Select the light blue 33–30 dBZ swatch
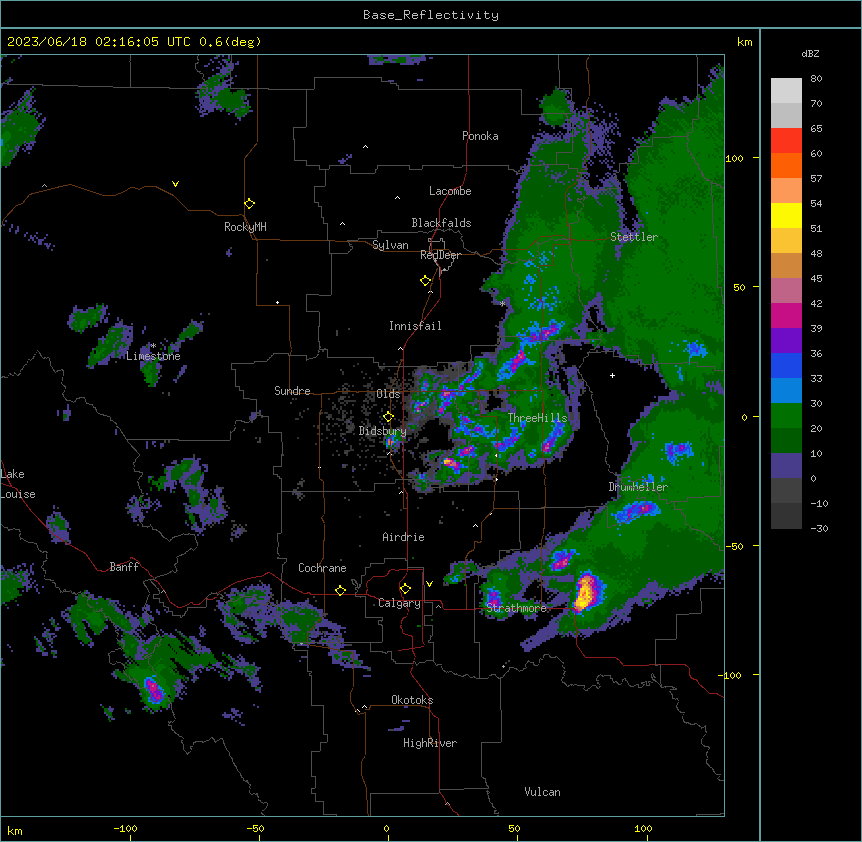The image size is (862, 842). tap(786, 391)
